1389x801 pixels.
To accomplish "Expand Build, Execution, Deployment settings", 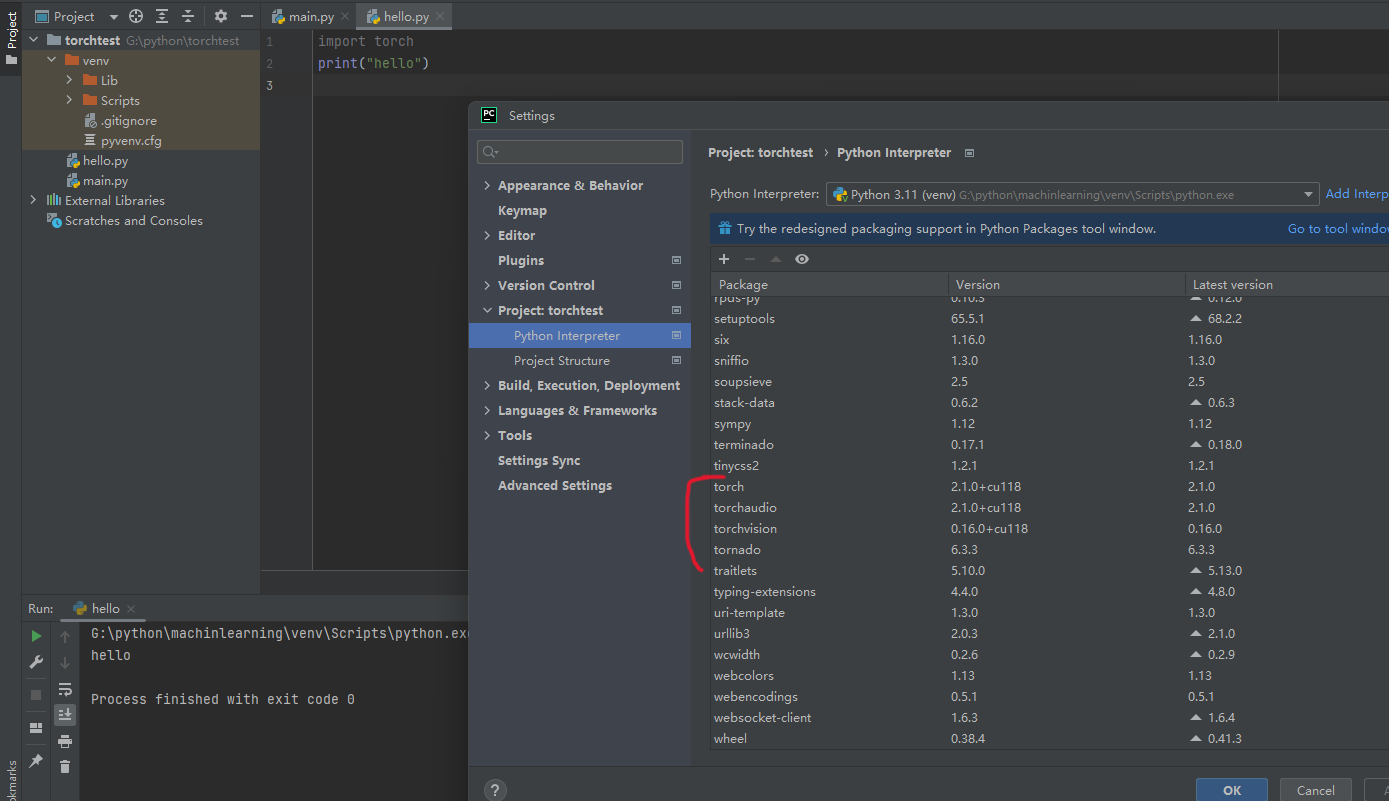I will (487, 386).
